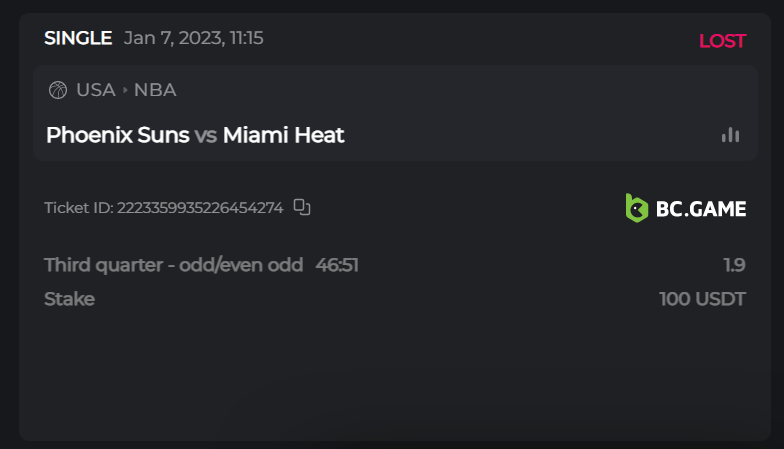Copy the ticket ID using copy icon

(x=302, y=208)
